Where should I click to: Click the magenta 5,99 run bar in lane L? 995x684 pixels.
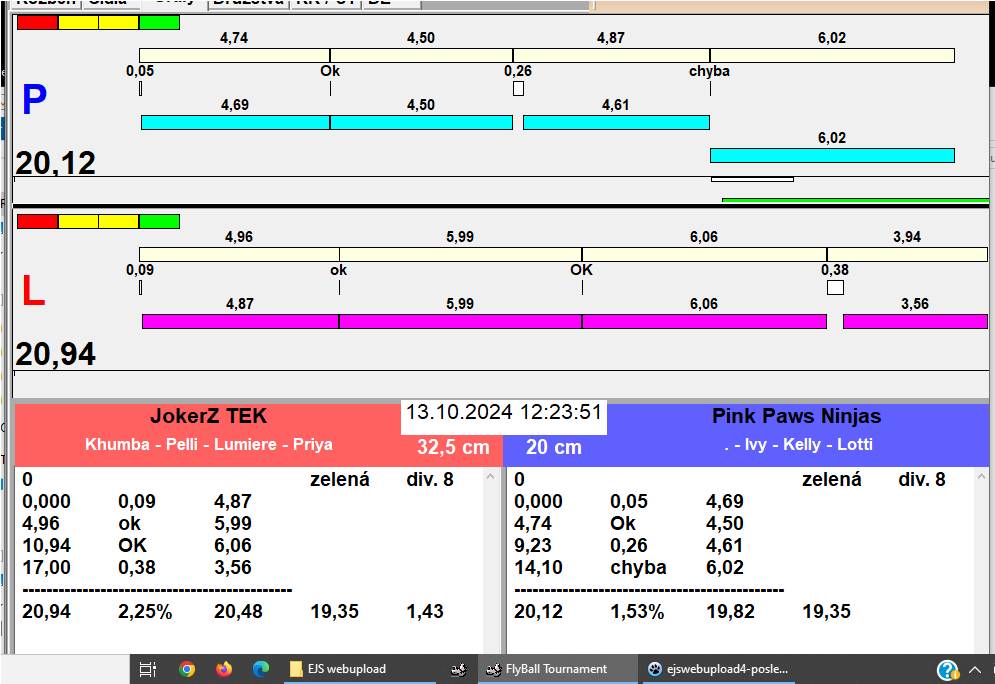[x=460, y=321]
